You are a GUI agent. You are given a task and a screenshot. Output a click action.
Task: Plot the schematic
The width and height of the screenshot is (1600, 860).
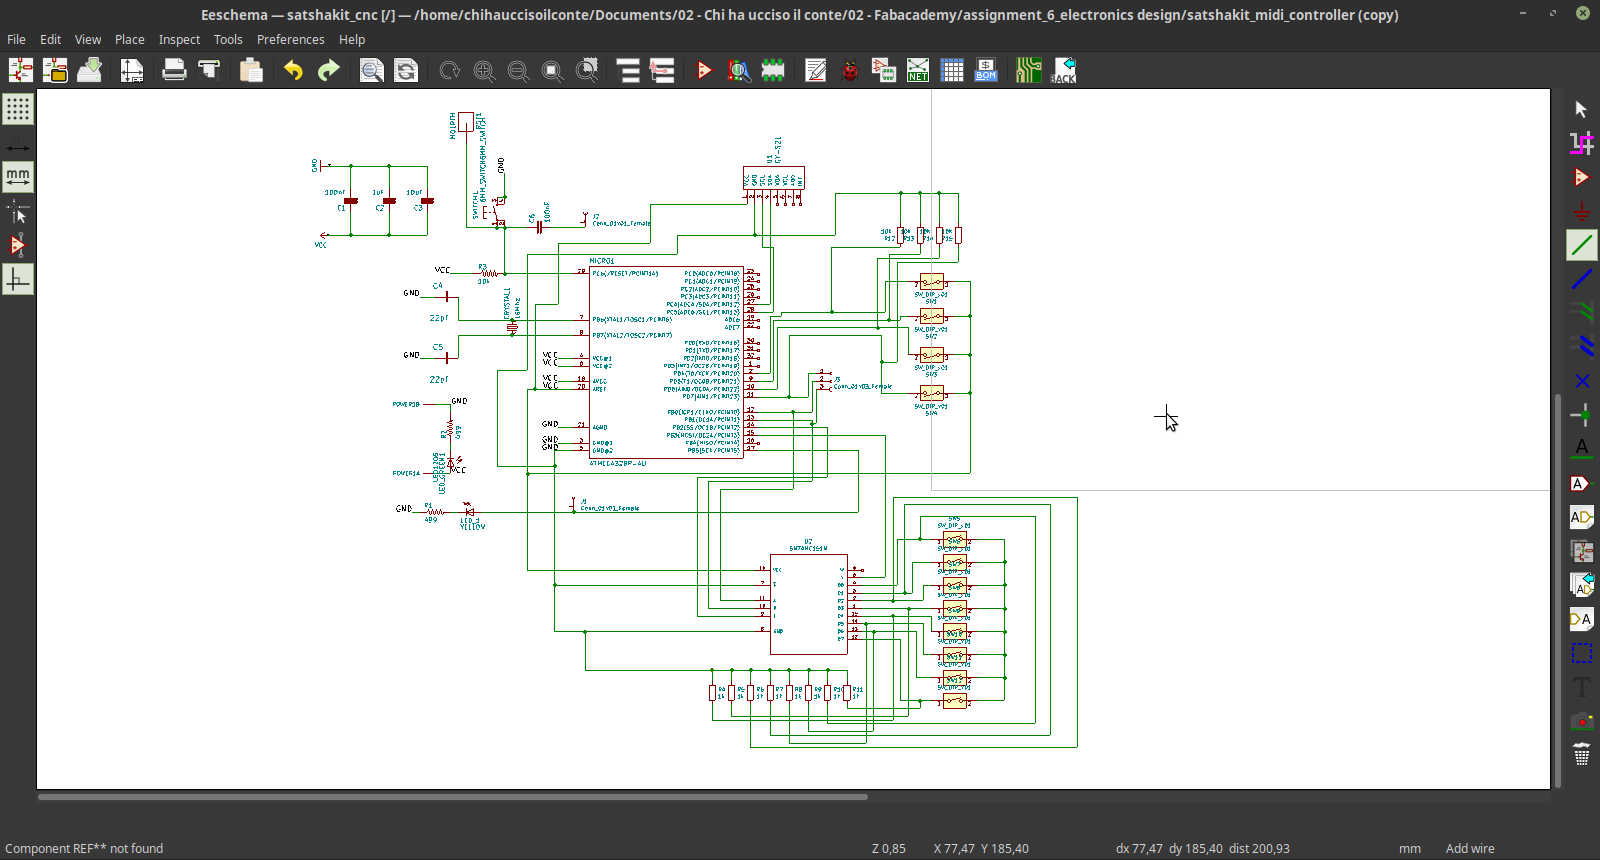click(208, 70)
